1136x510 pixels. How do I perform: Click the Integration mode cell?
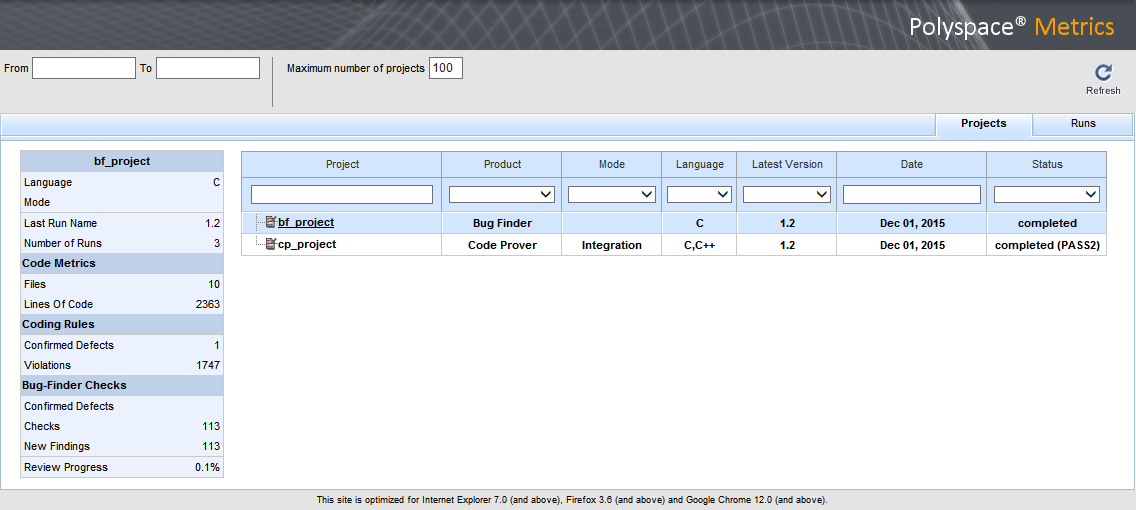click(611, 245)
